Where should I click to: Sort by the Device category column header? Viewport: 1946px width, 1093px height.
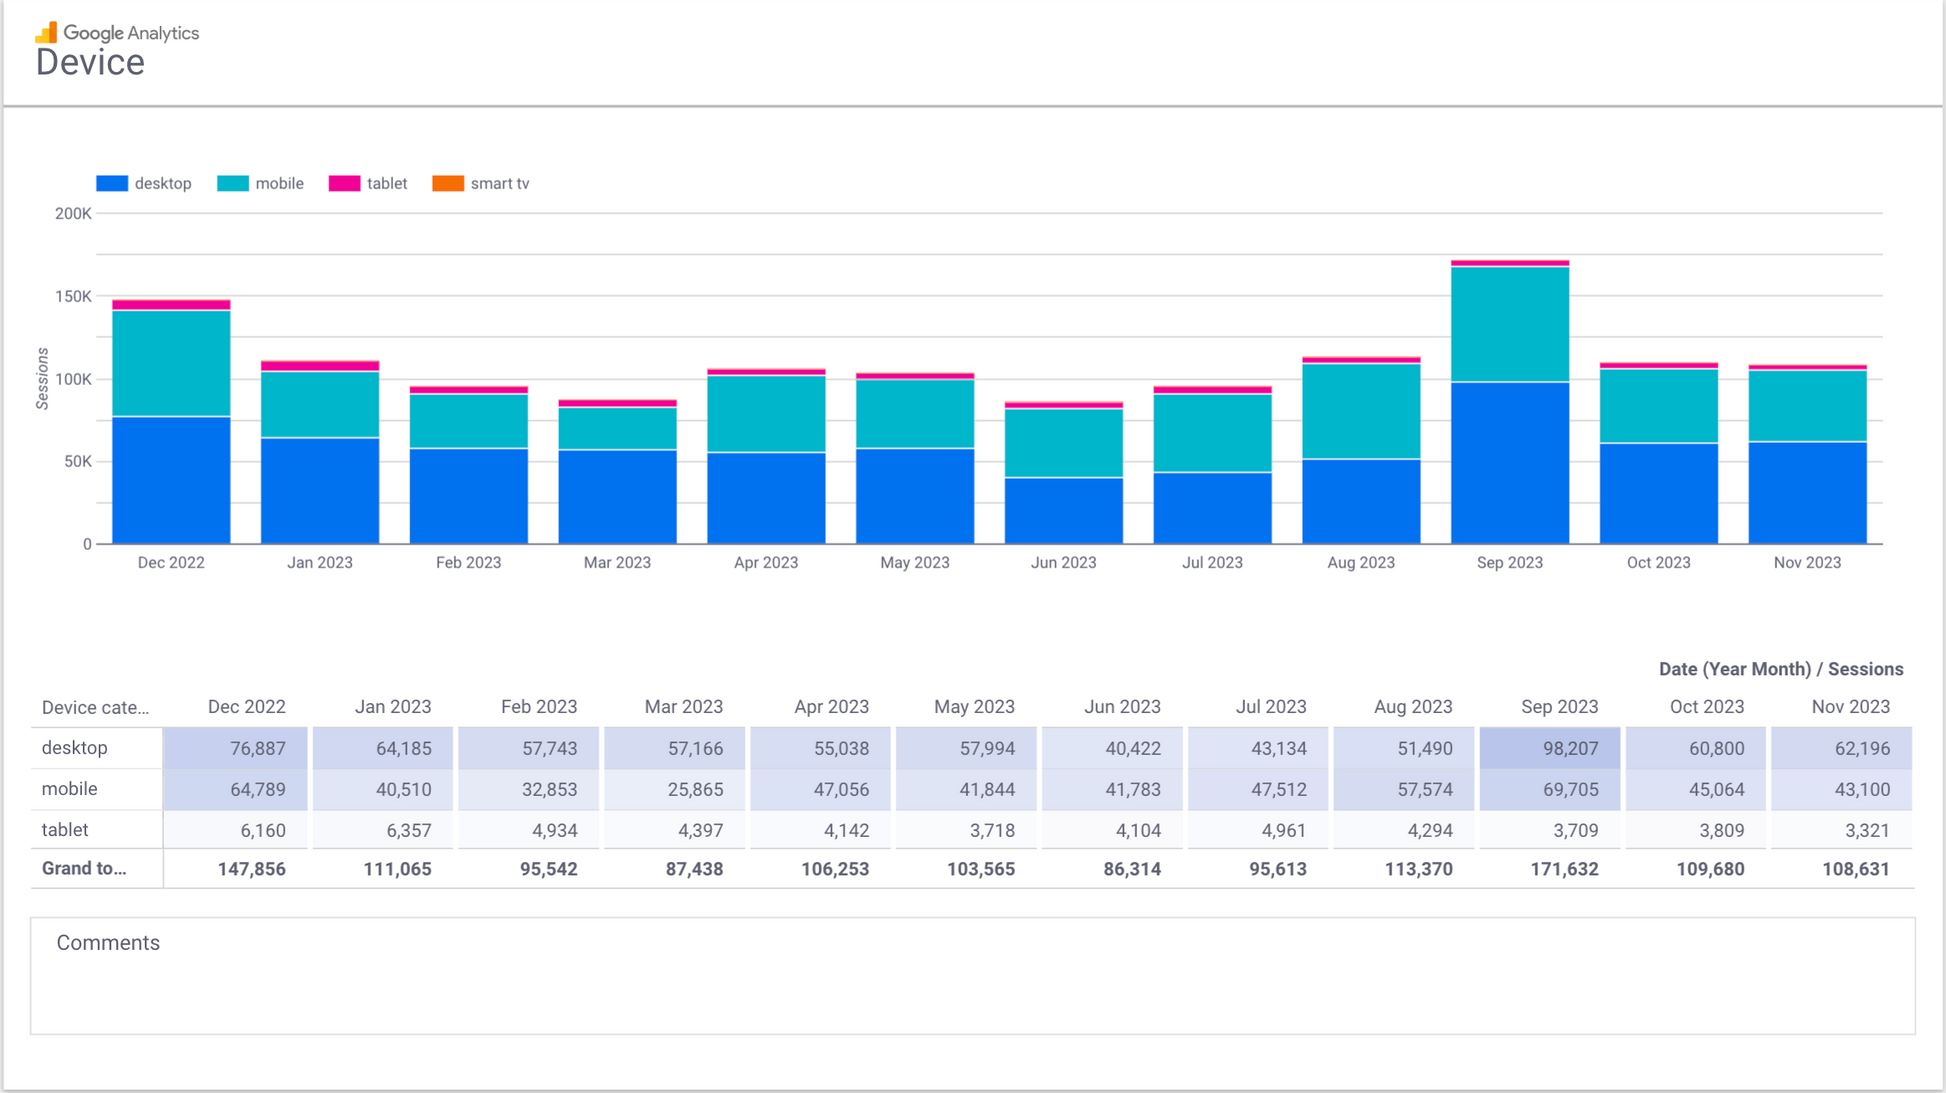point(95,707)
